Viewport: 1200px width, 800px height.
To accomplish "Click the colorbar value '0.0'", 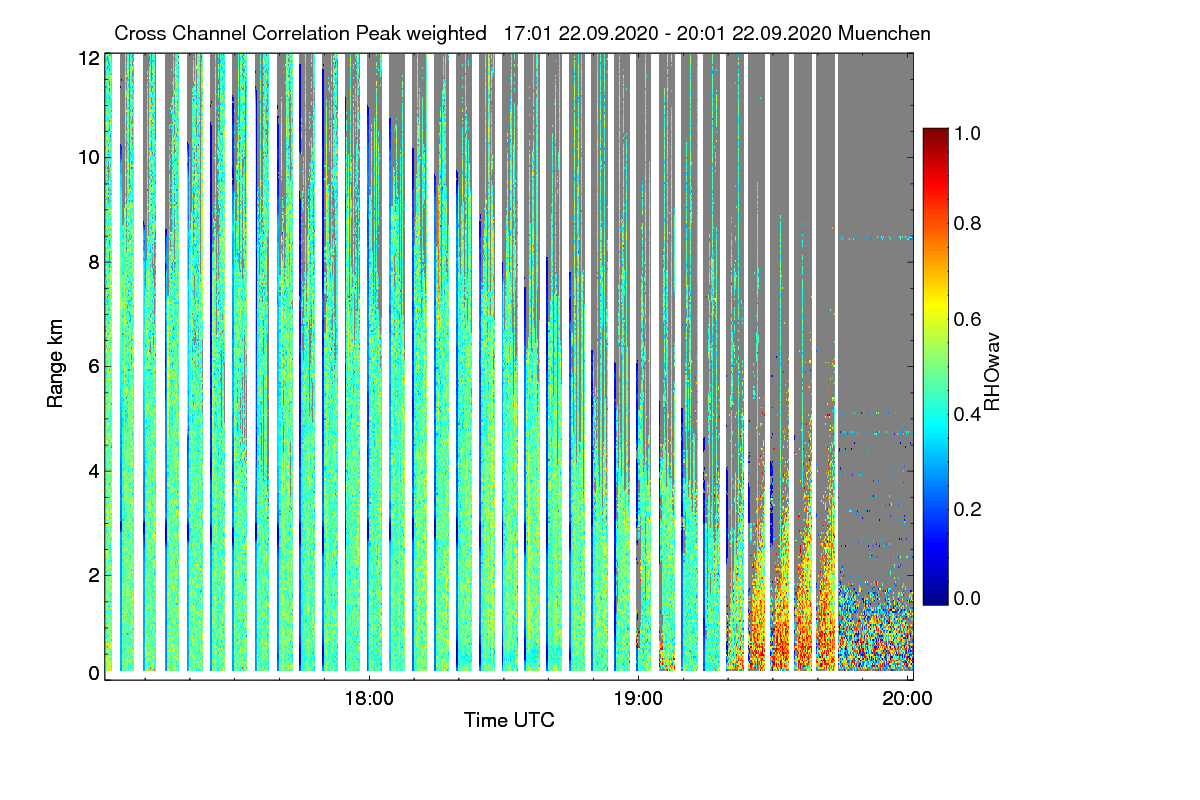I will 966,597.
